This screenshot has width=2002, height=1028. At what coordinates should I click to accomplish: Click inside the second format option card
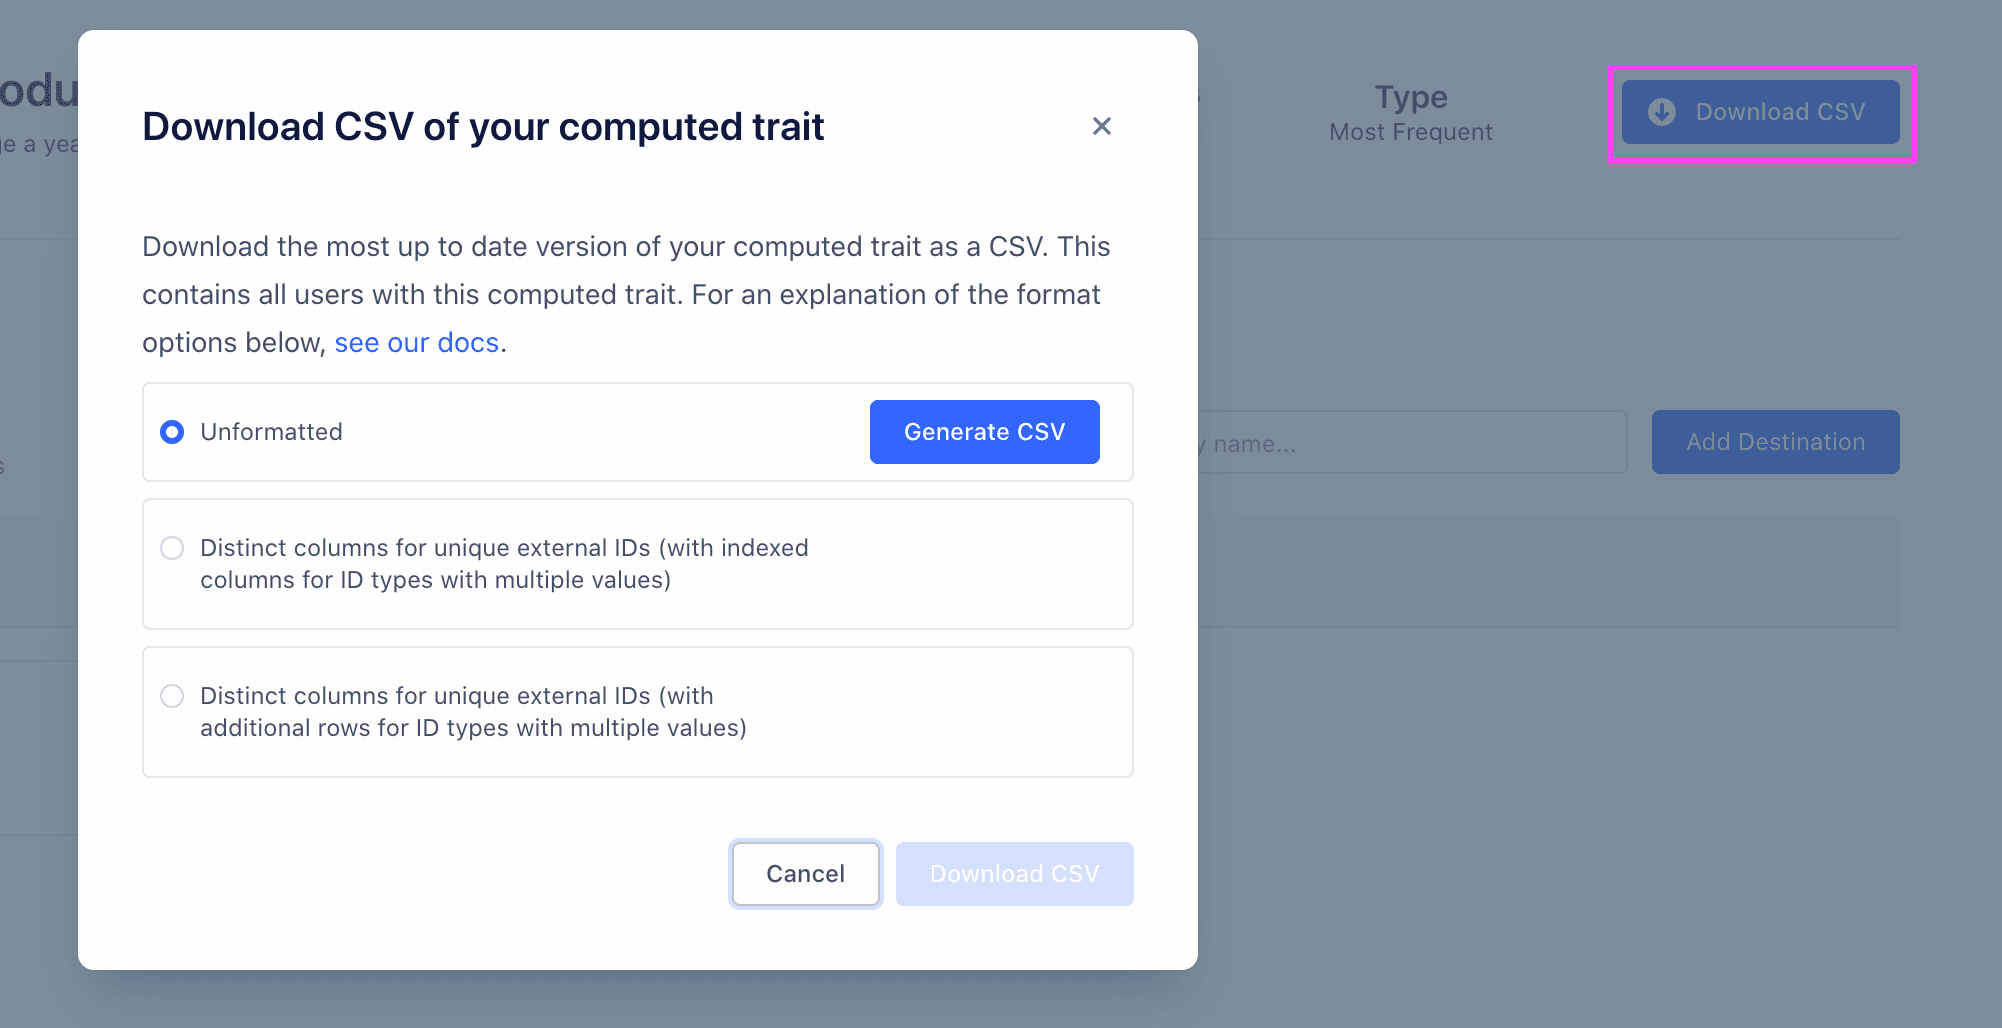[638, 563]
